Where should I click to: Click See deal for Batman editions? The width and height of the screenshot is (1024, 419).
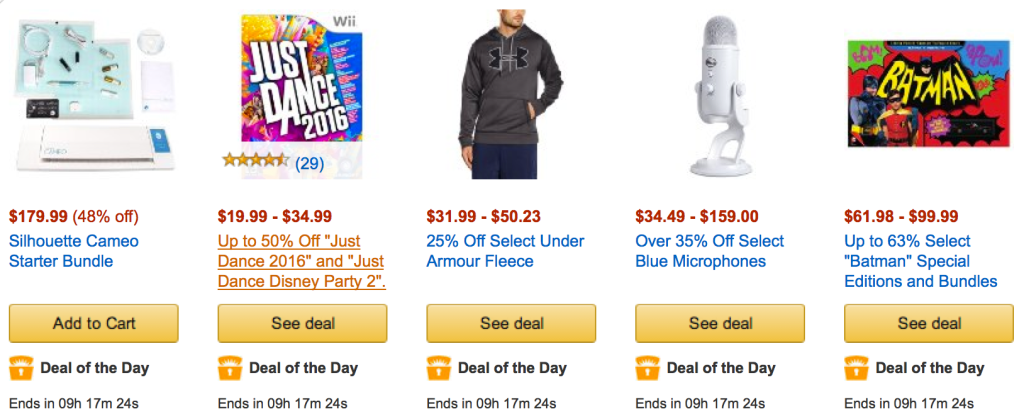coord(929,323)
